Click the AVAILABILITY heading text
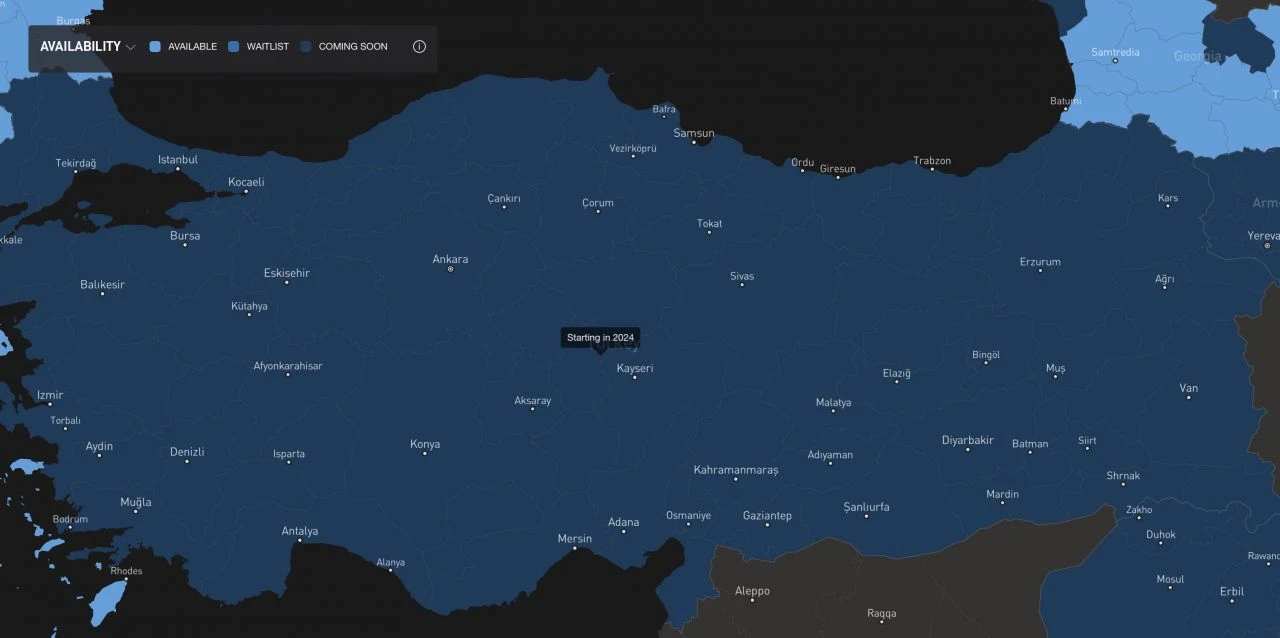This screenshot has height=638, width=1280. (x=80, y=47)
